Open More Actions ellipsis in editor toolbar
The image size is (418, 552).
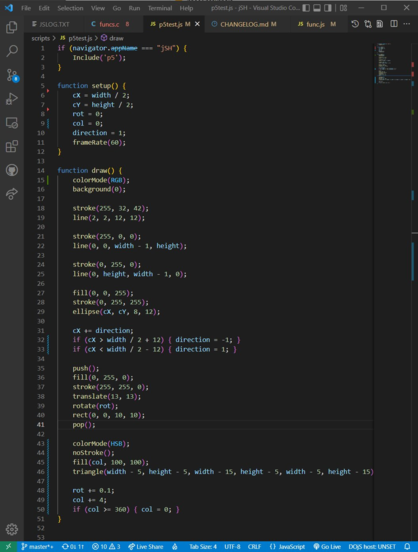[x=407, y=24]
